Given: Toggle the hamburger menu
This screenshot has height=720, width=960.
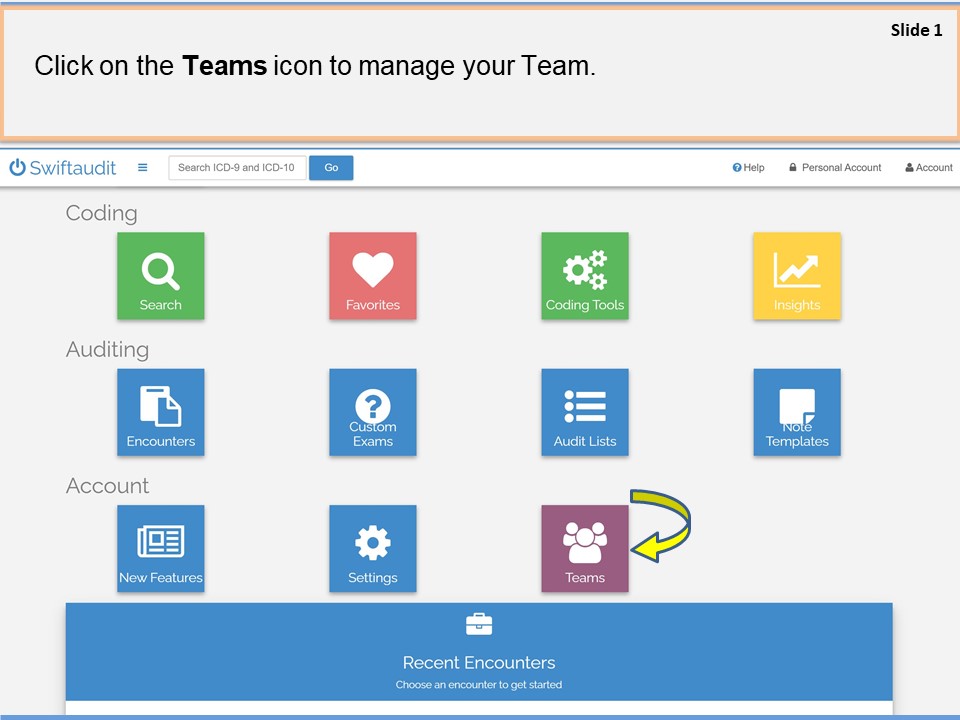Looking at the screenshot, I should [x=142, y=168].
